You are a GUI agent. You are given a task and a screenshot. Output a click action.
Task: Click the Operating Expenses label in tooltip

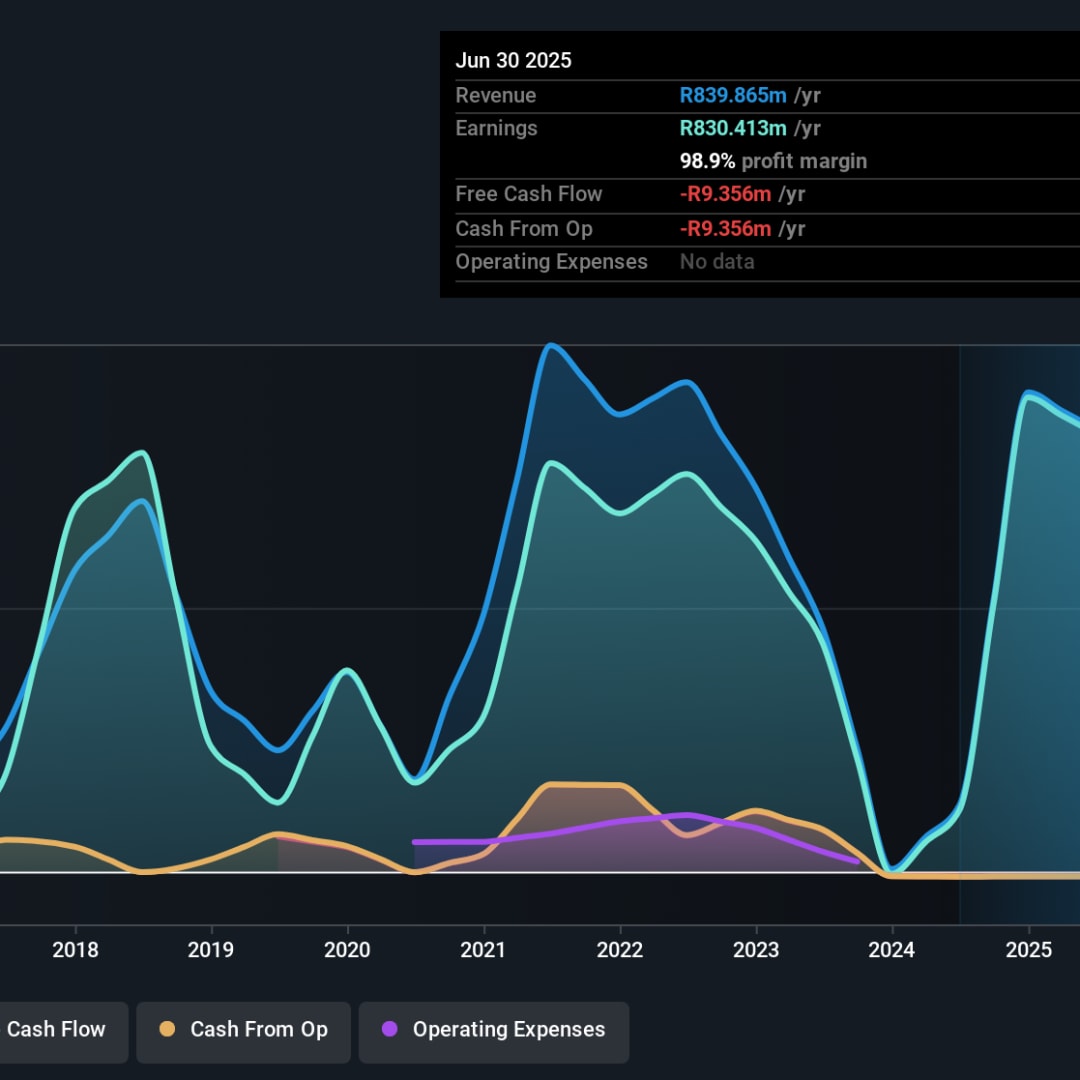[x=552, y=262]
